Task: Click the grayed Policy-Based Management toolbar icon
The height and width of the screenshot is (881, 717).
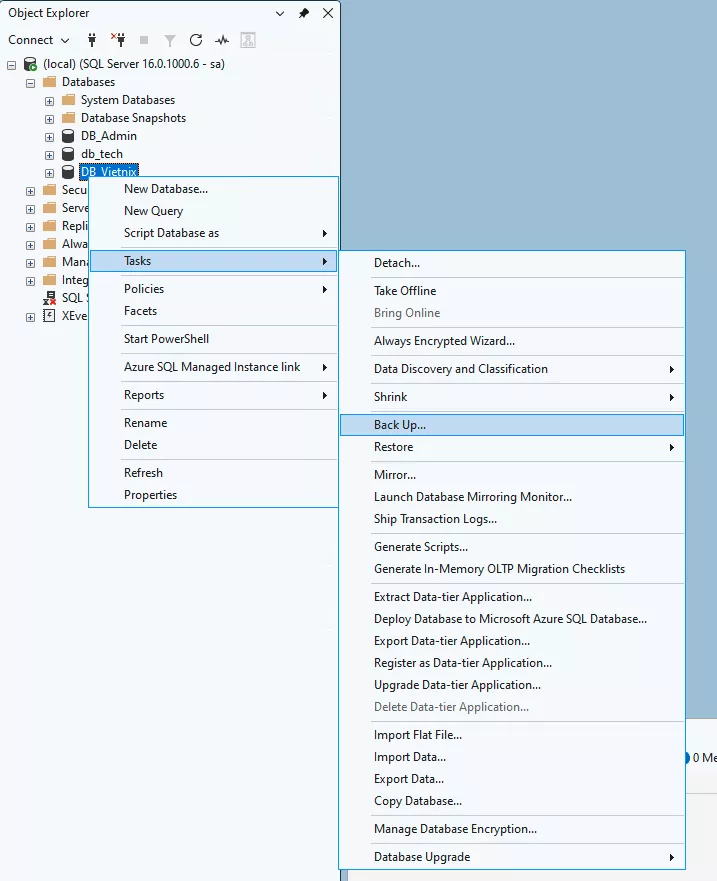Action: tap(248, 40)
